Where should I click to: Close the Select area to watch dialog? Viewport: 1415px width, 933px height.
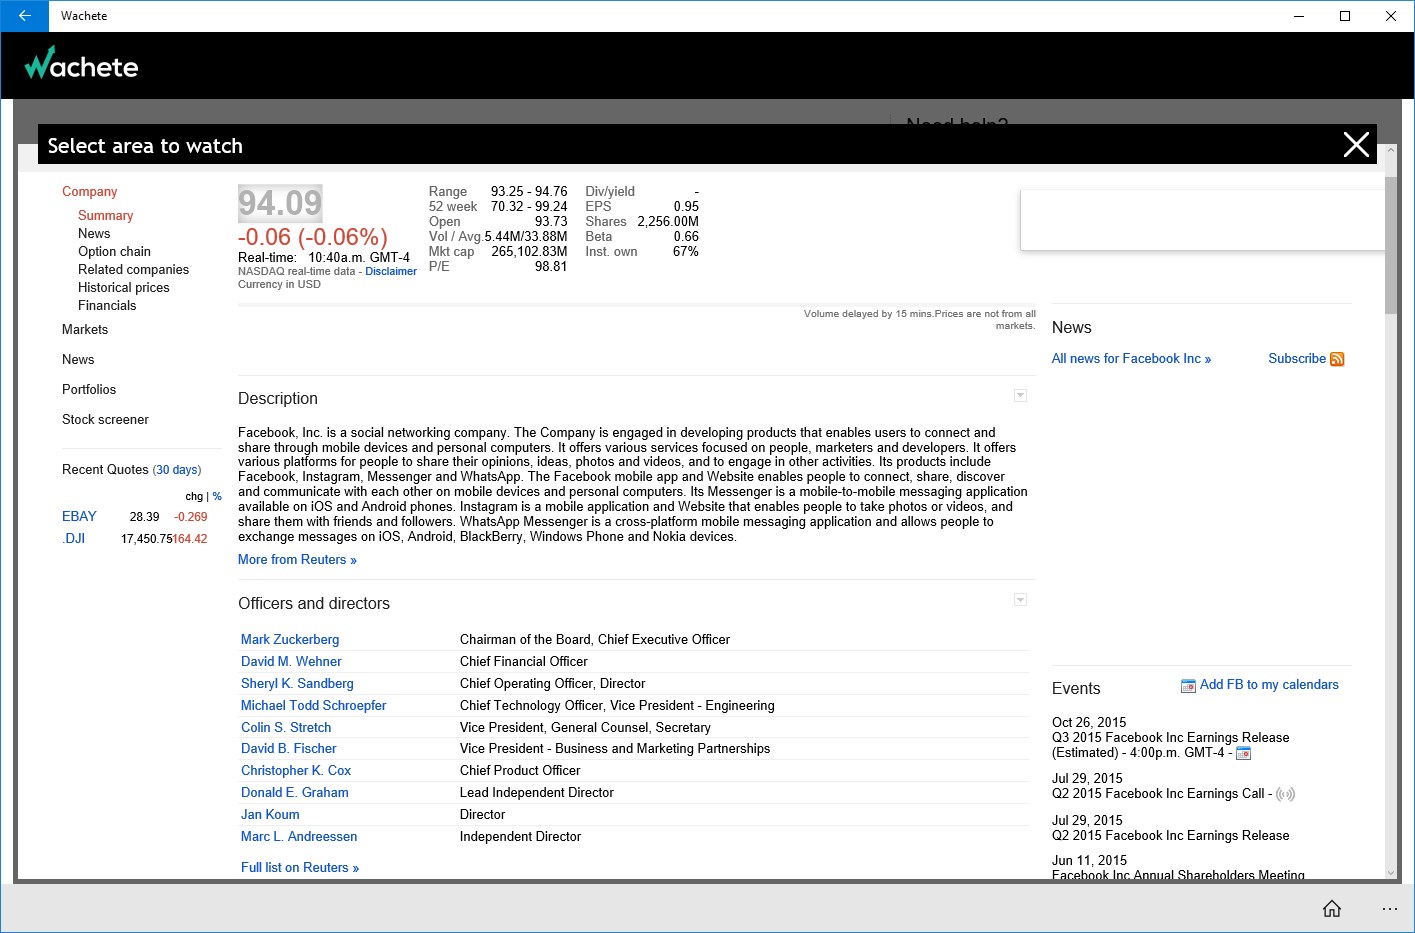coord(1355,145)
